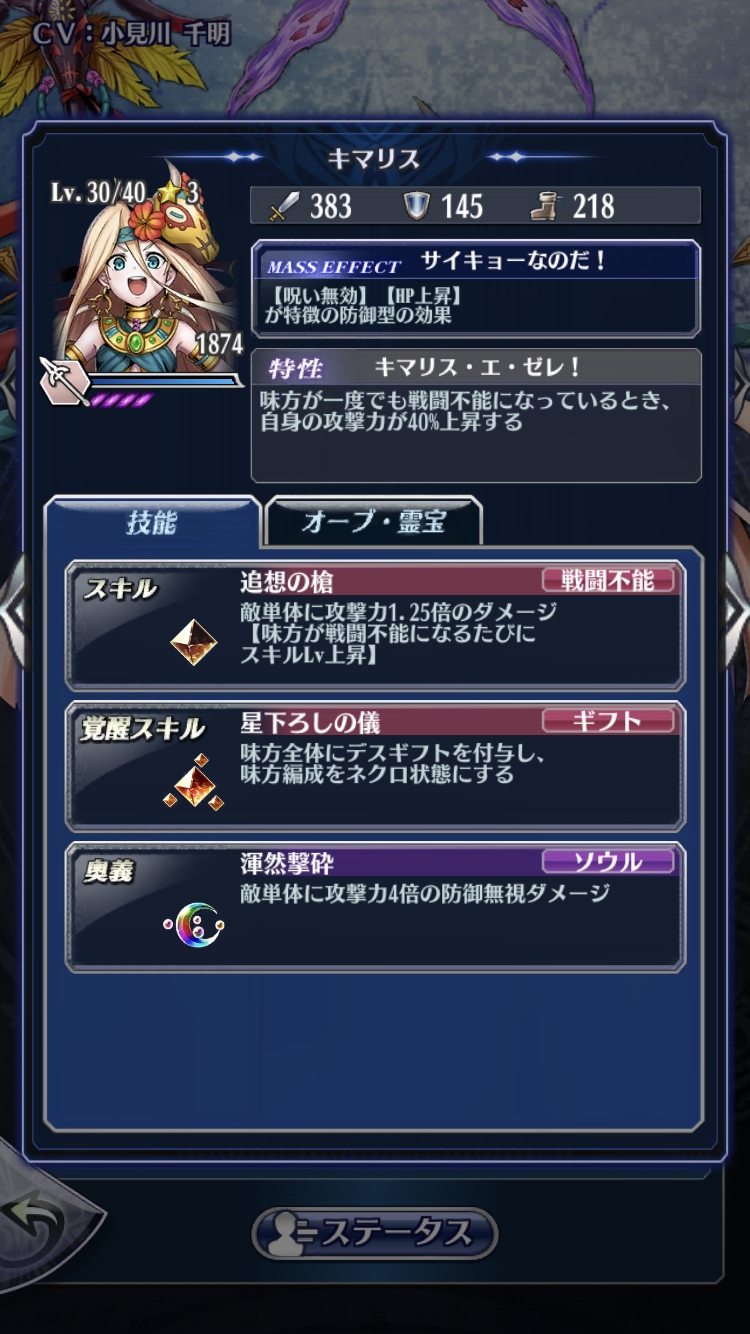Tap the 戦闘不能 skill tag
Image resolution: width=750 pixels, height=1334 pixels.
[608, 581]
